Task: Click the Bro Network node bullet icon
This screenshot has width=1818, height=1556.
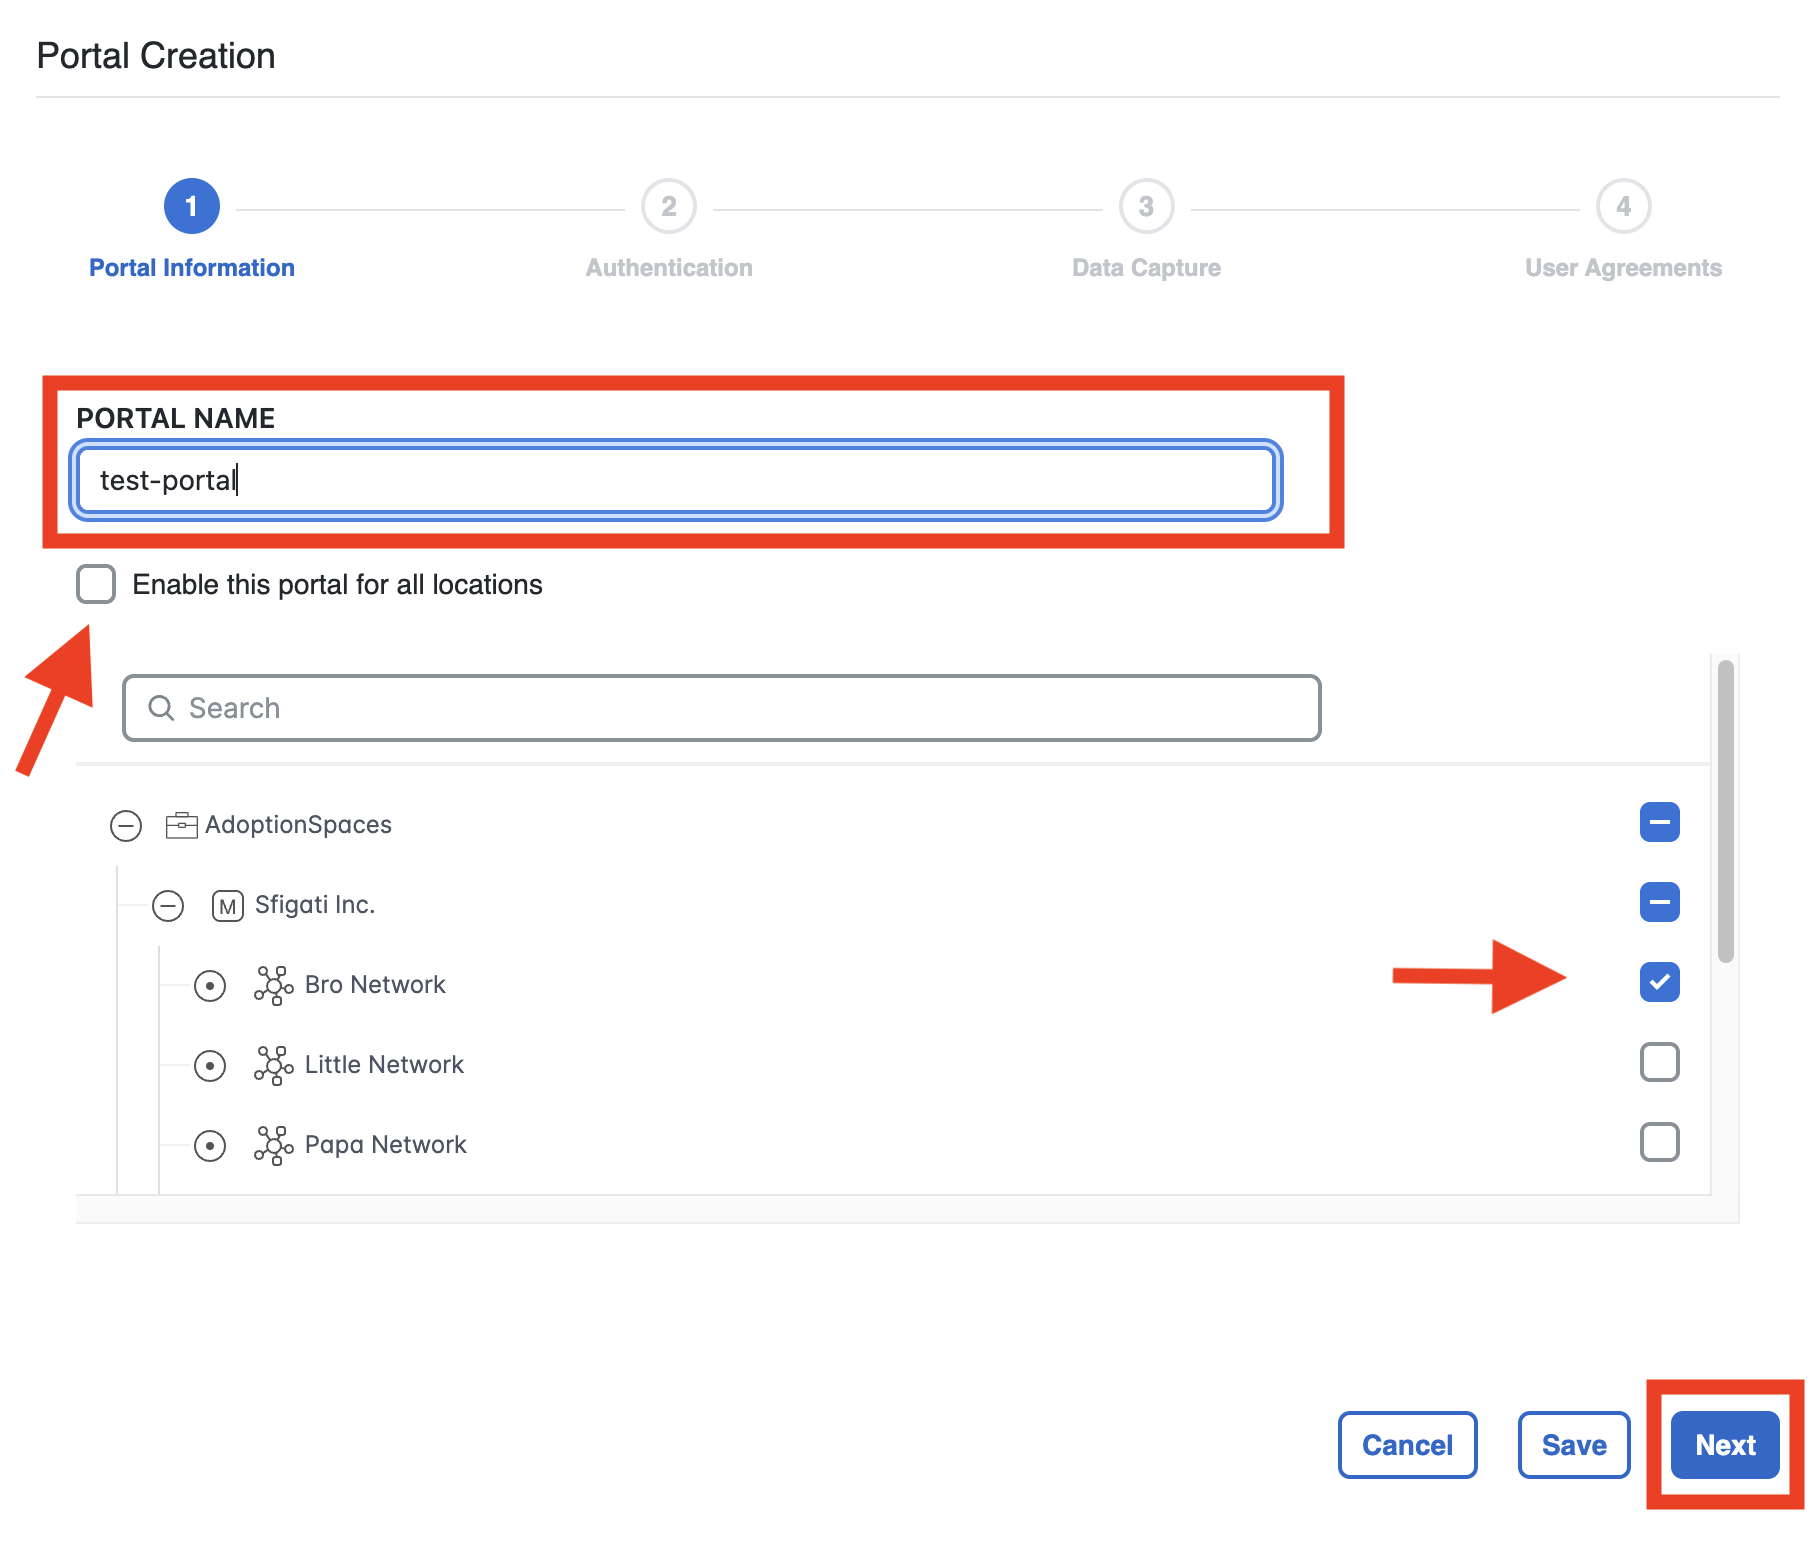Action: [210, 986]
